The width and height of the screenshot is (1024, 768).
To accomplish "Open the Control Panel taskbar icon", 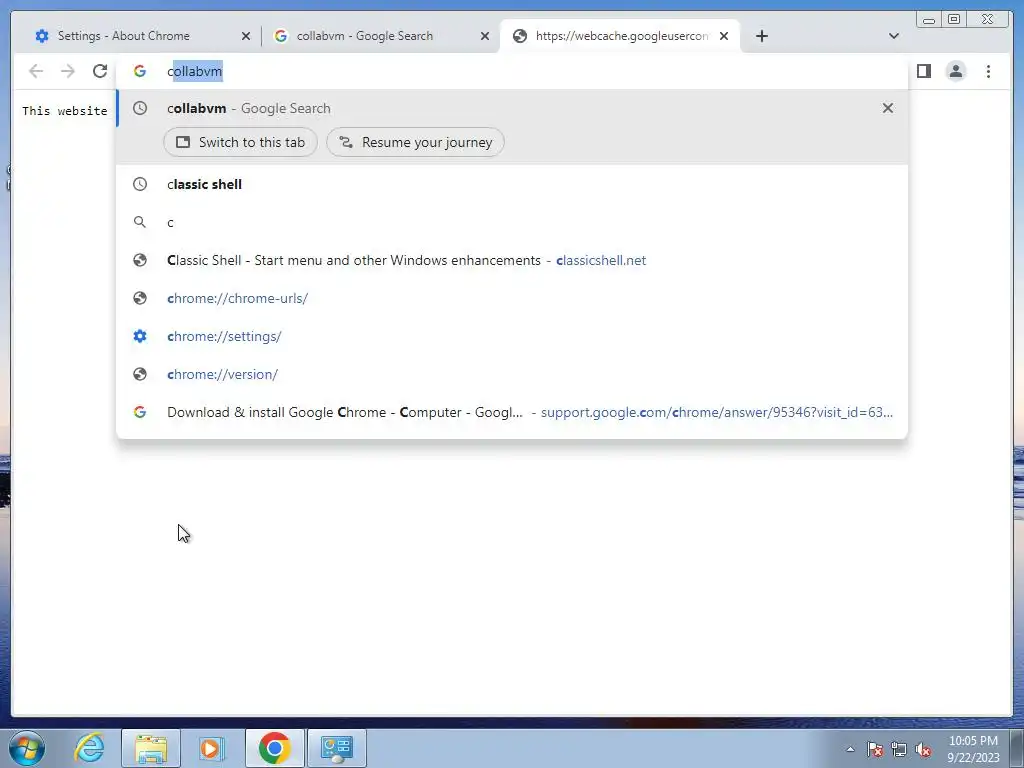I will 337,748.
